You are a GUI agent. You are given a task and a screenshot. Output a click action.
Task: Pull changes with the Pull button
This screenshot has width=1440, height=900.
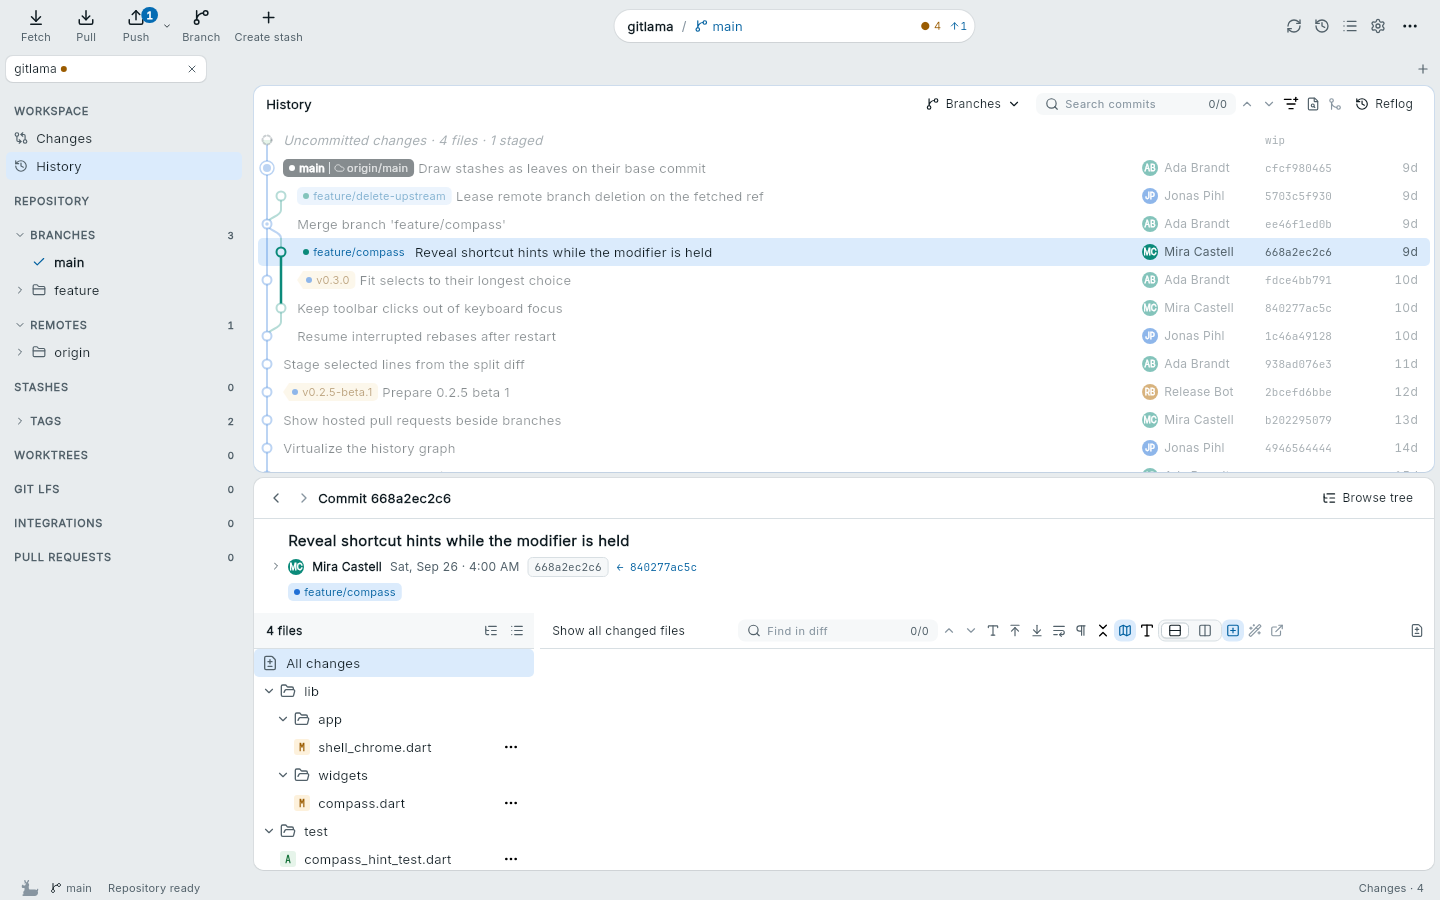86,26
